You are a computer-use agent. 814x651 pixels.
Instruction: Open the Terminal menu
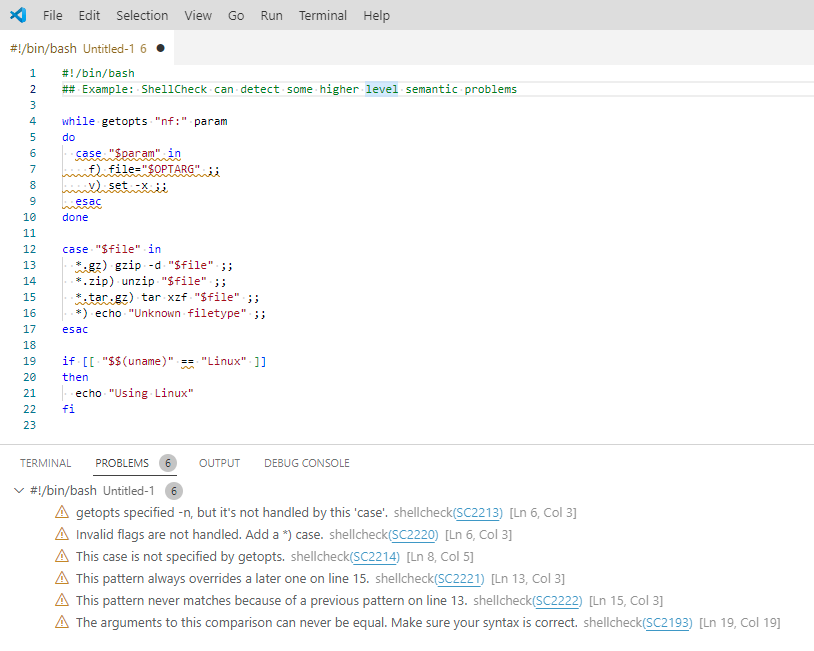pyautogui.click(x=322, y=16)
